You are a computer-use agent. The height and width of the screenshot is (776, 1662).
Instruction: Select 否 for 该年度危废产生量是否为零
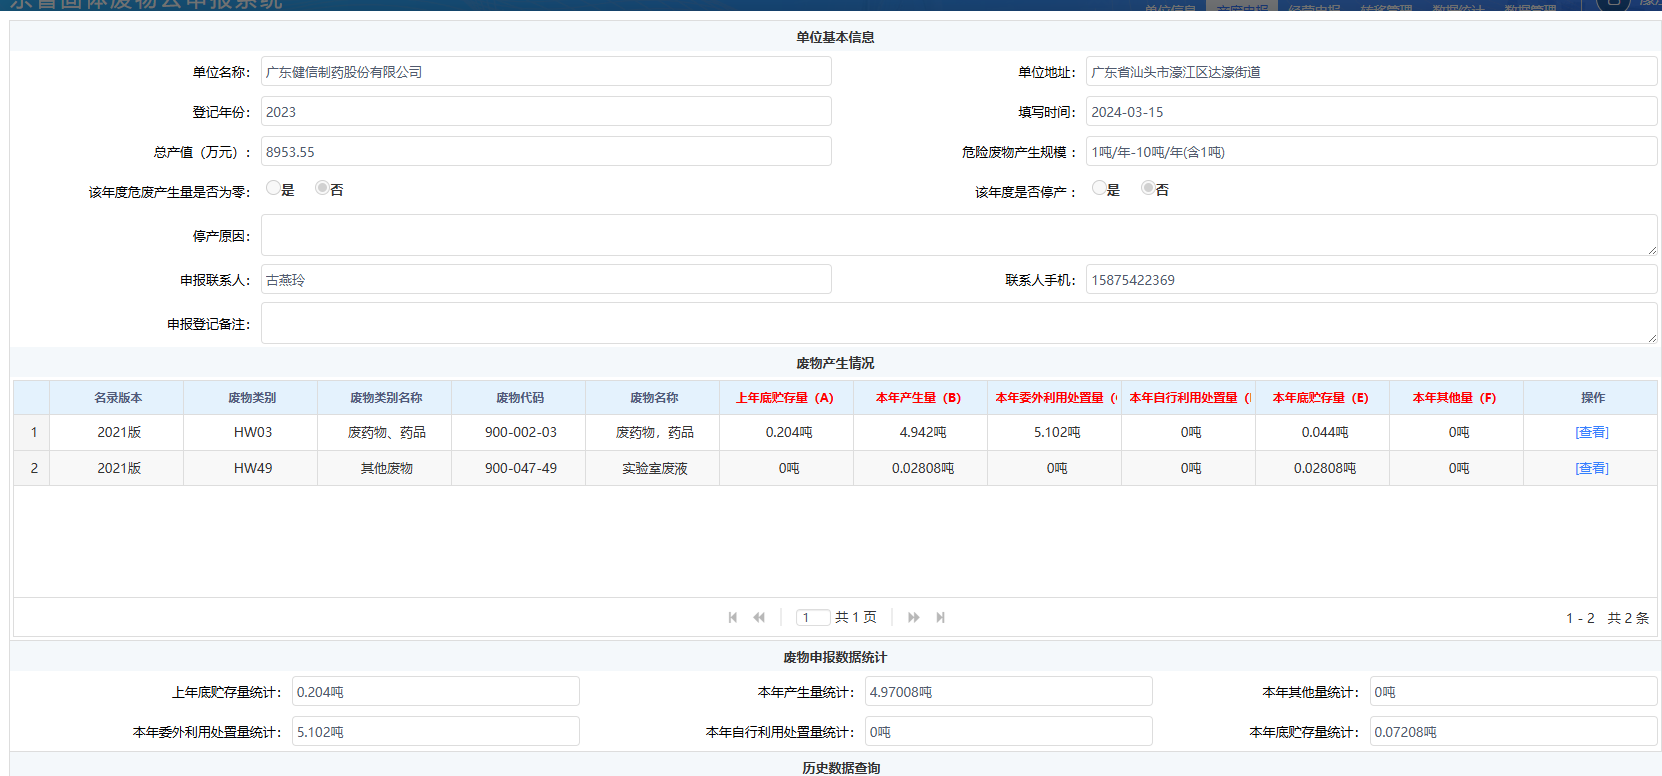click(x=322, y=188)
